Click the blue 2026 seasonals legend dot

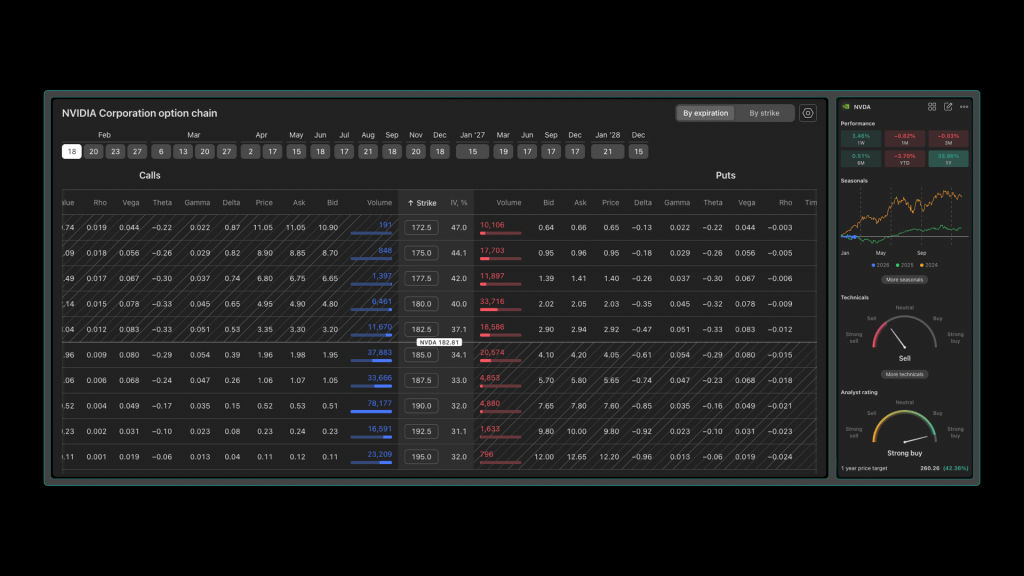click(872, 265)
